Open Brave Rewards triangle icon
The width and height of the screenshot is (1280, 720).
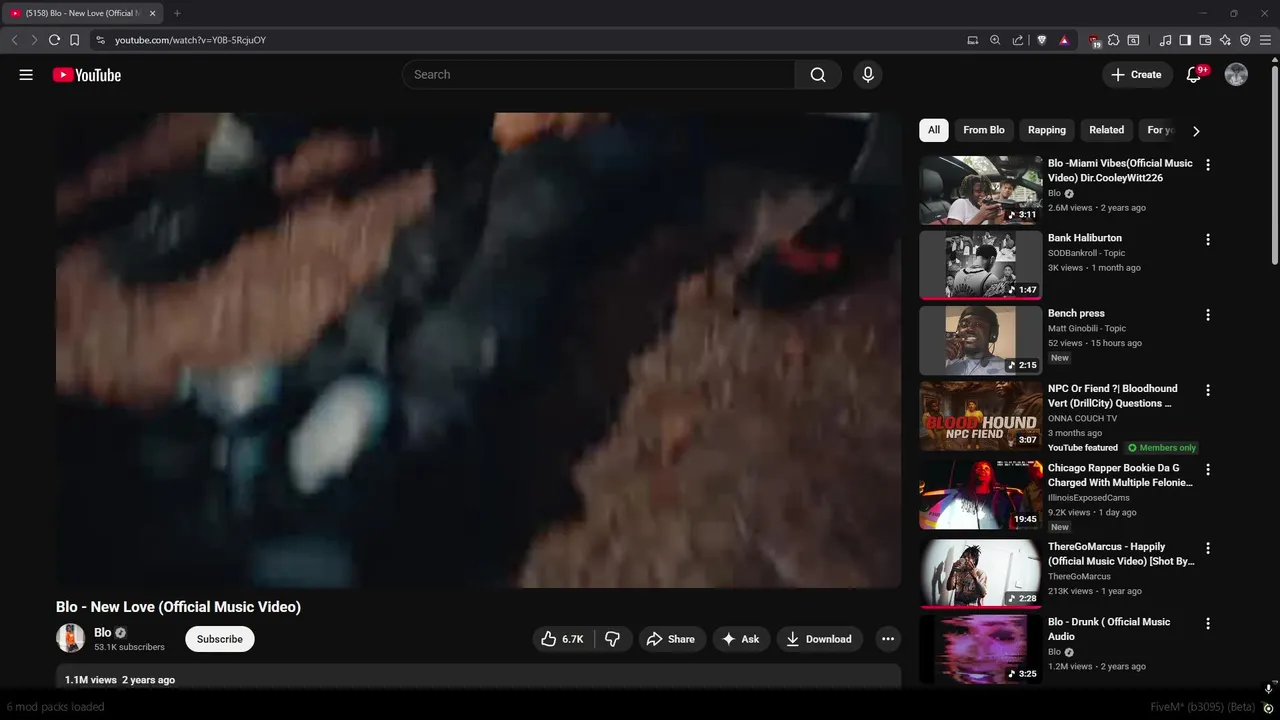click(1064, 40)
